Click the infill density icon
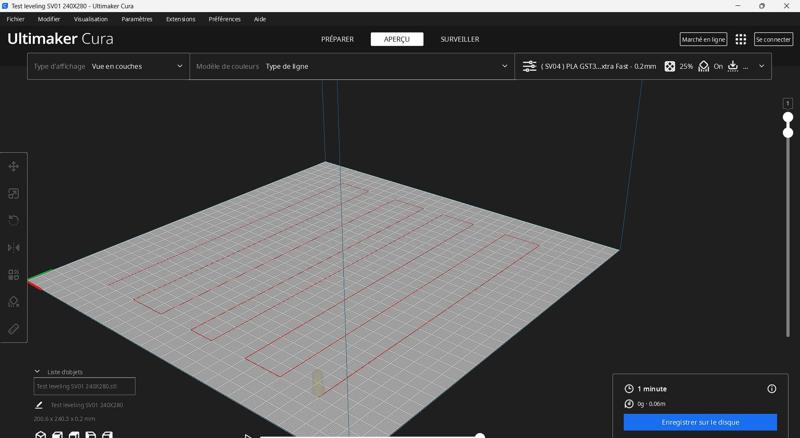 [670, 66]
